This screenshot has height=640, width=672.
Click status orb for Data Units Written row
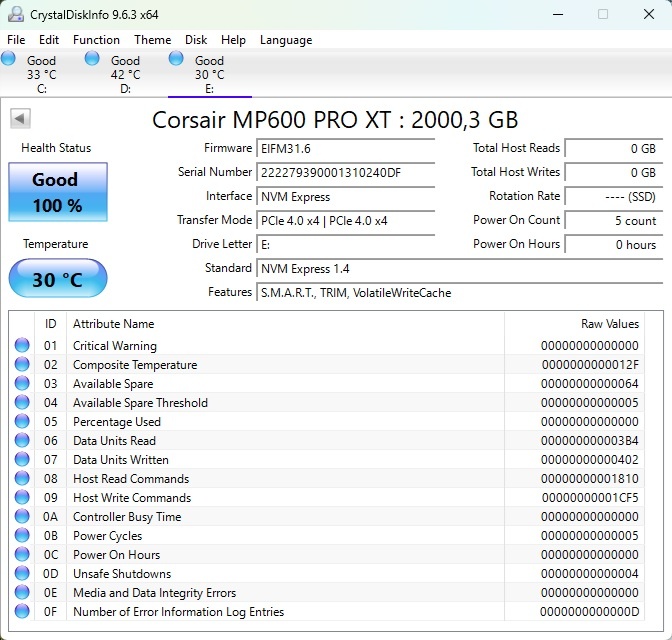point(22,459)
